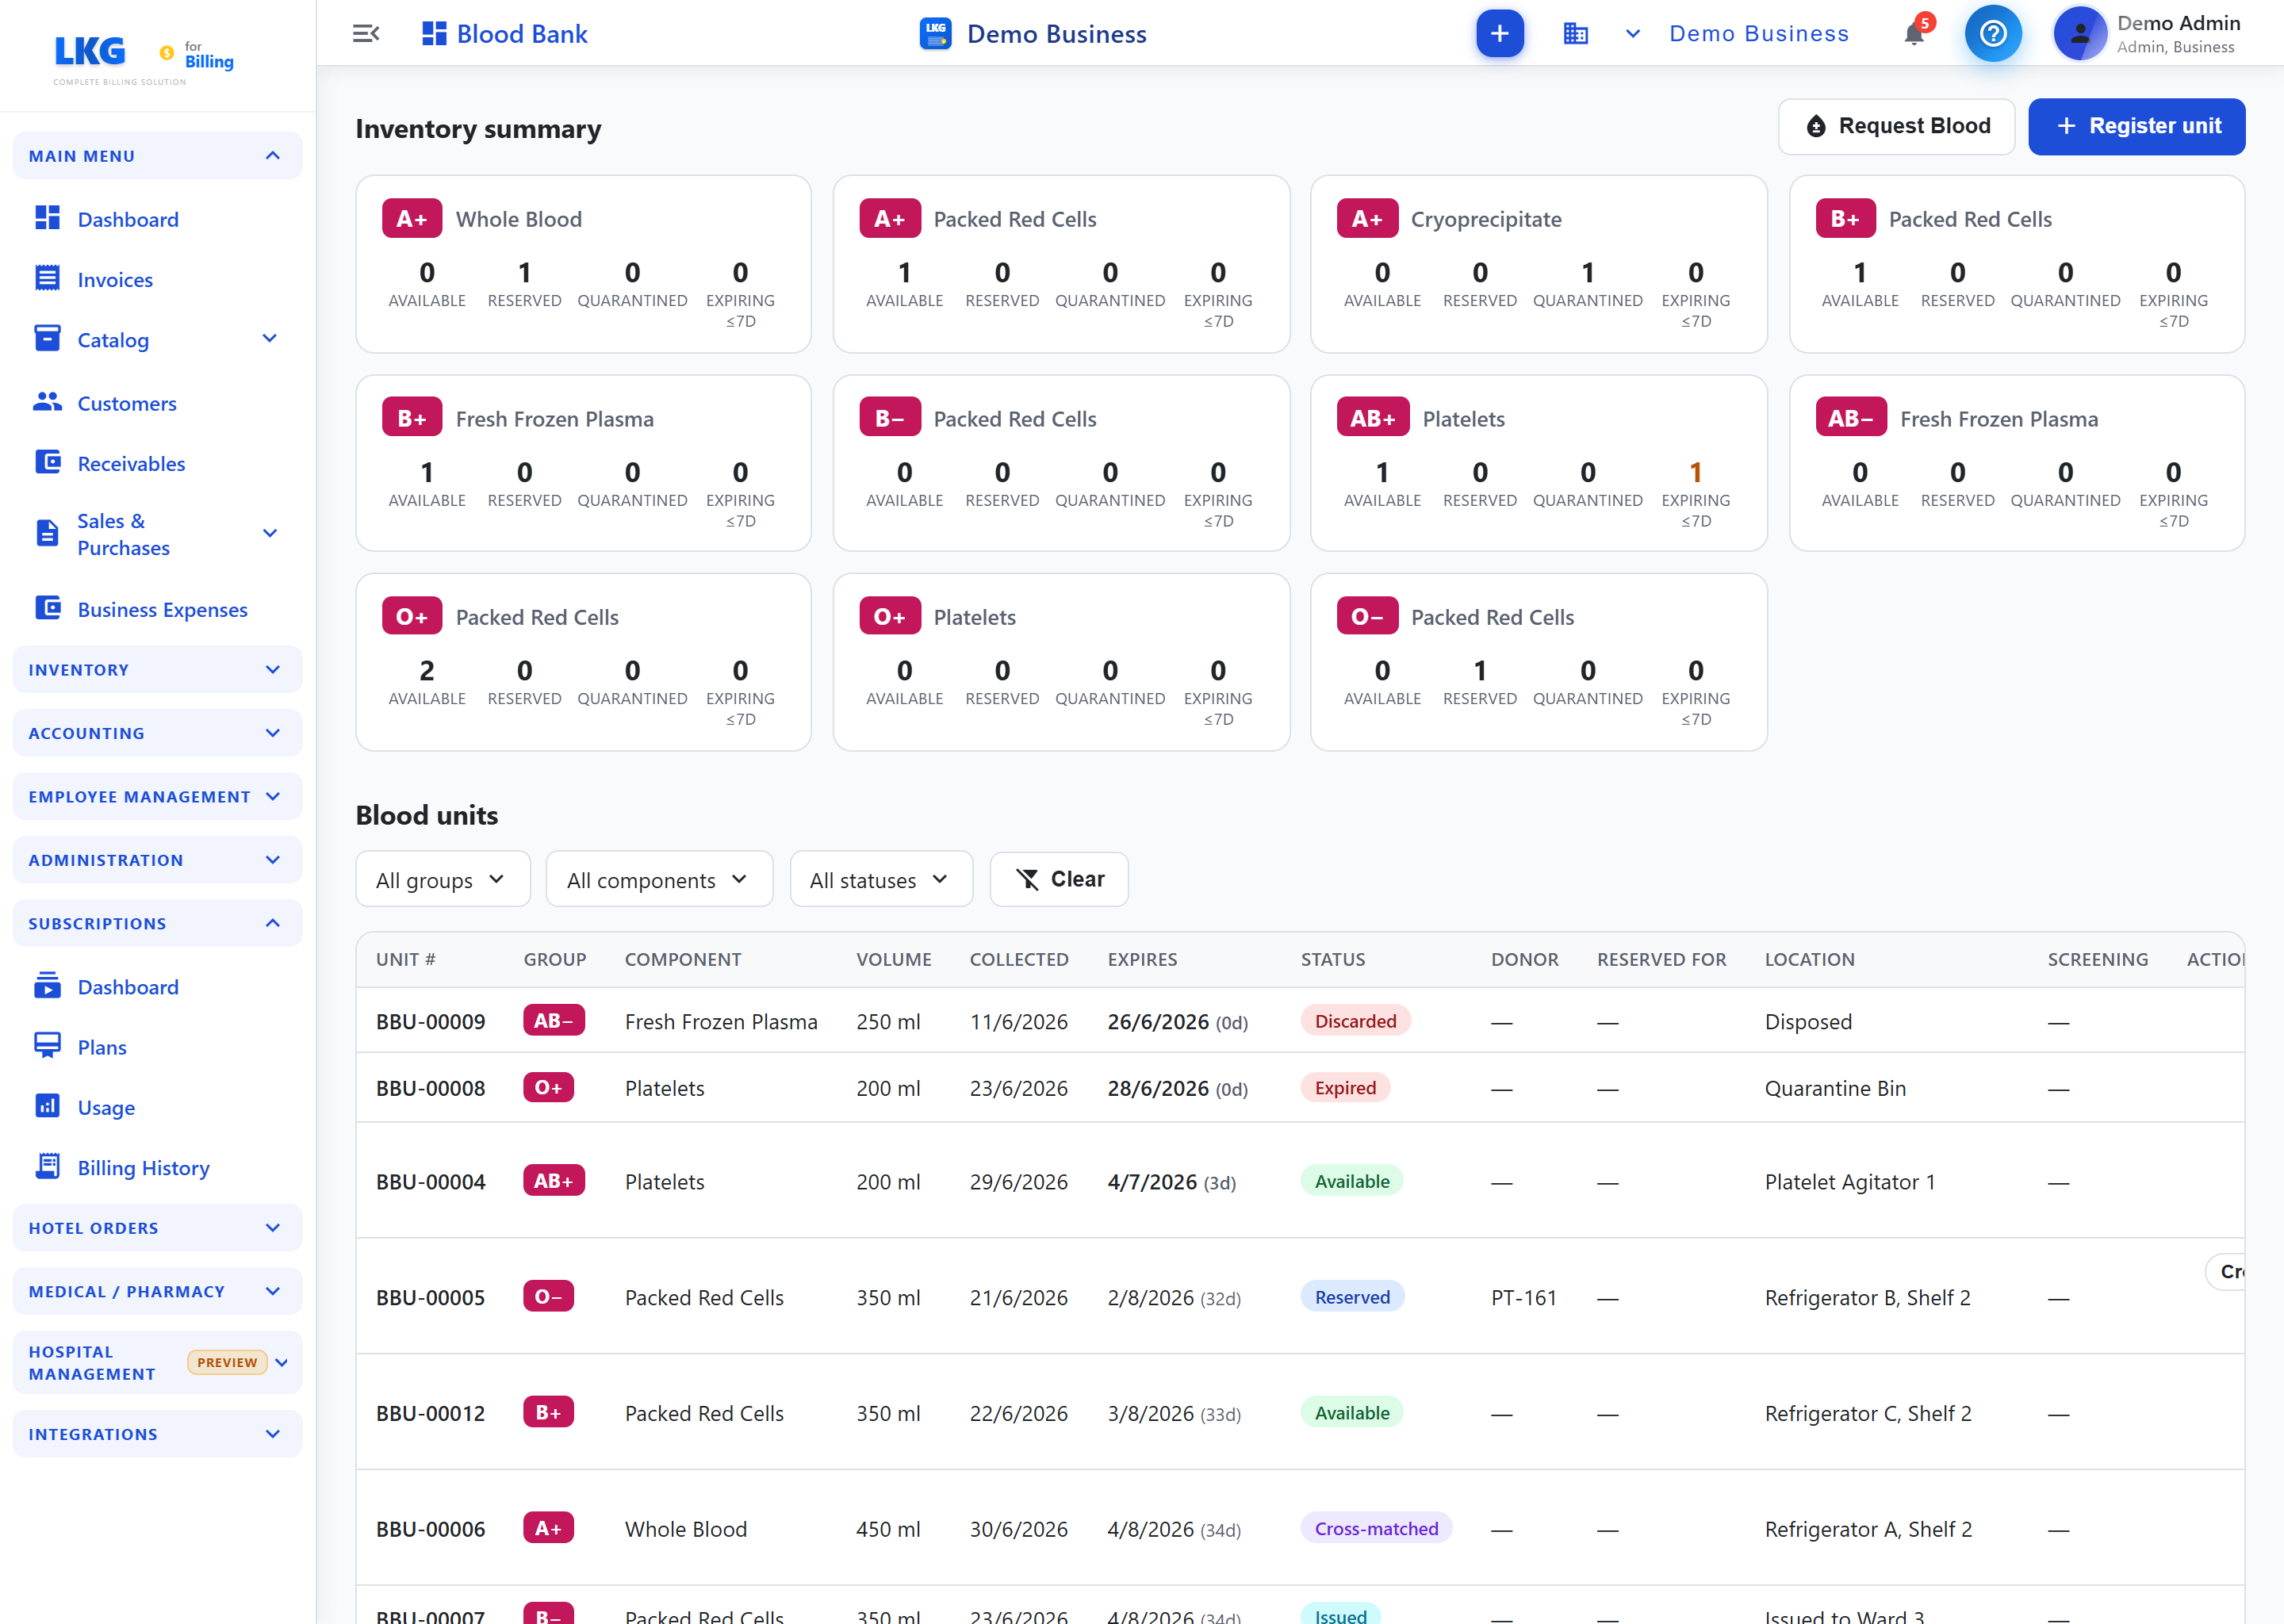Viewport: 2284px width, 1624px height.
Task: Click the Billing History receipt icon
Action: tap(47, 1167)
